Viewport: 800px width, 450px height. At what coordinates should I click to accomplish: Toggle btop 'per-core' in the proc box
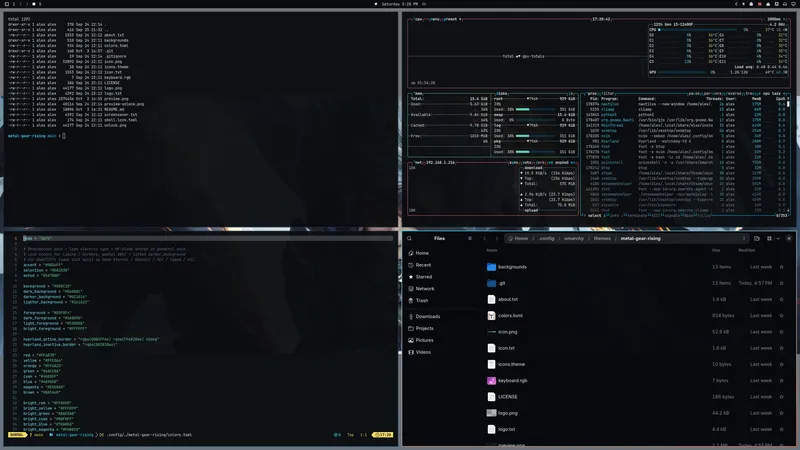(x=711, y=93)
